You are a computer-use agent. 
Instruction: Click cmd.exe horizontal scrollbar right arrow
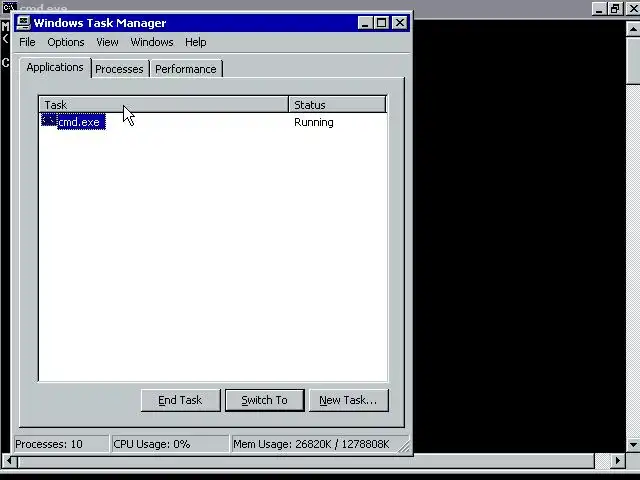(618, 461)
